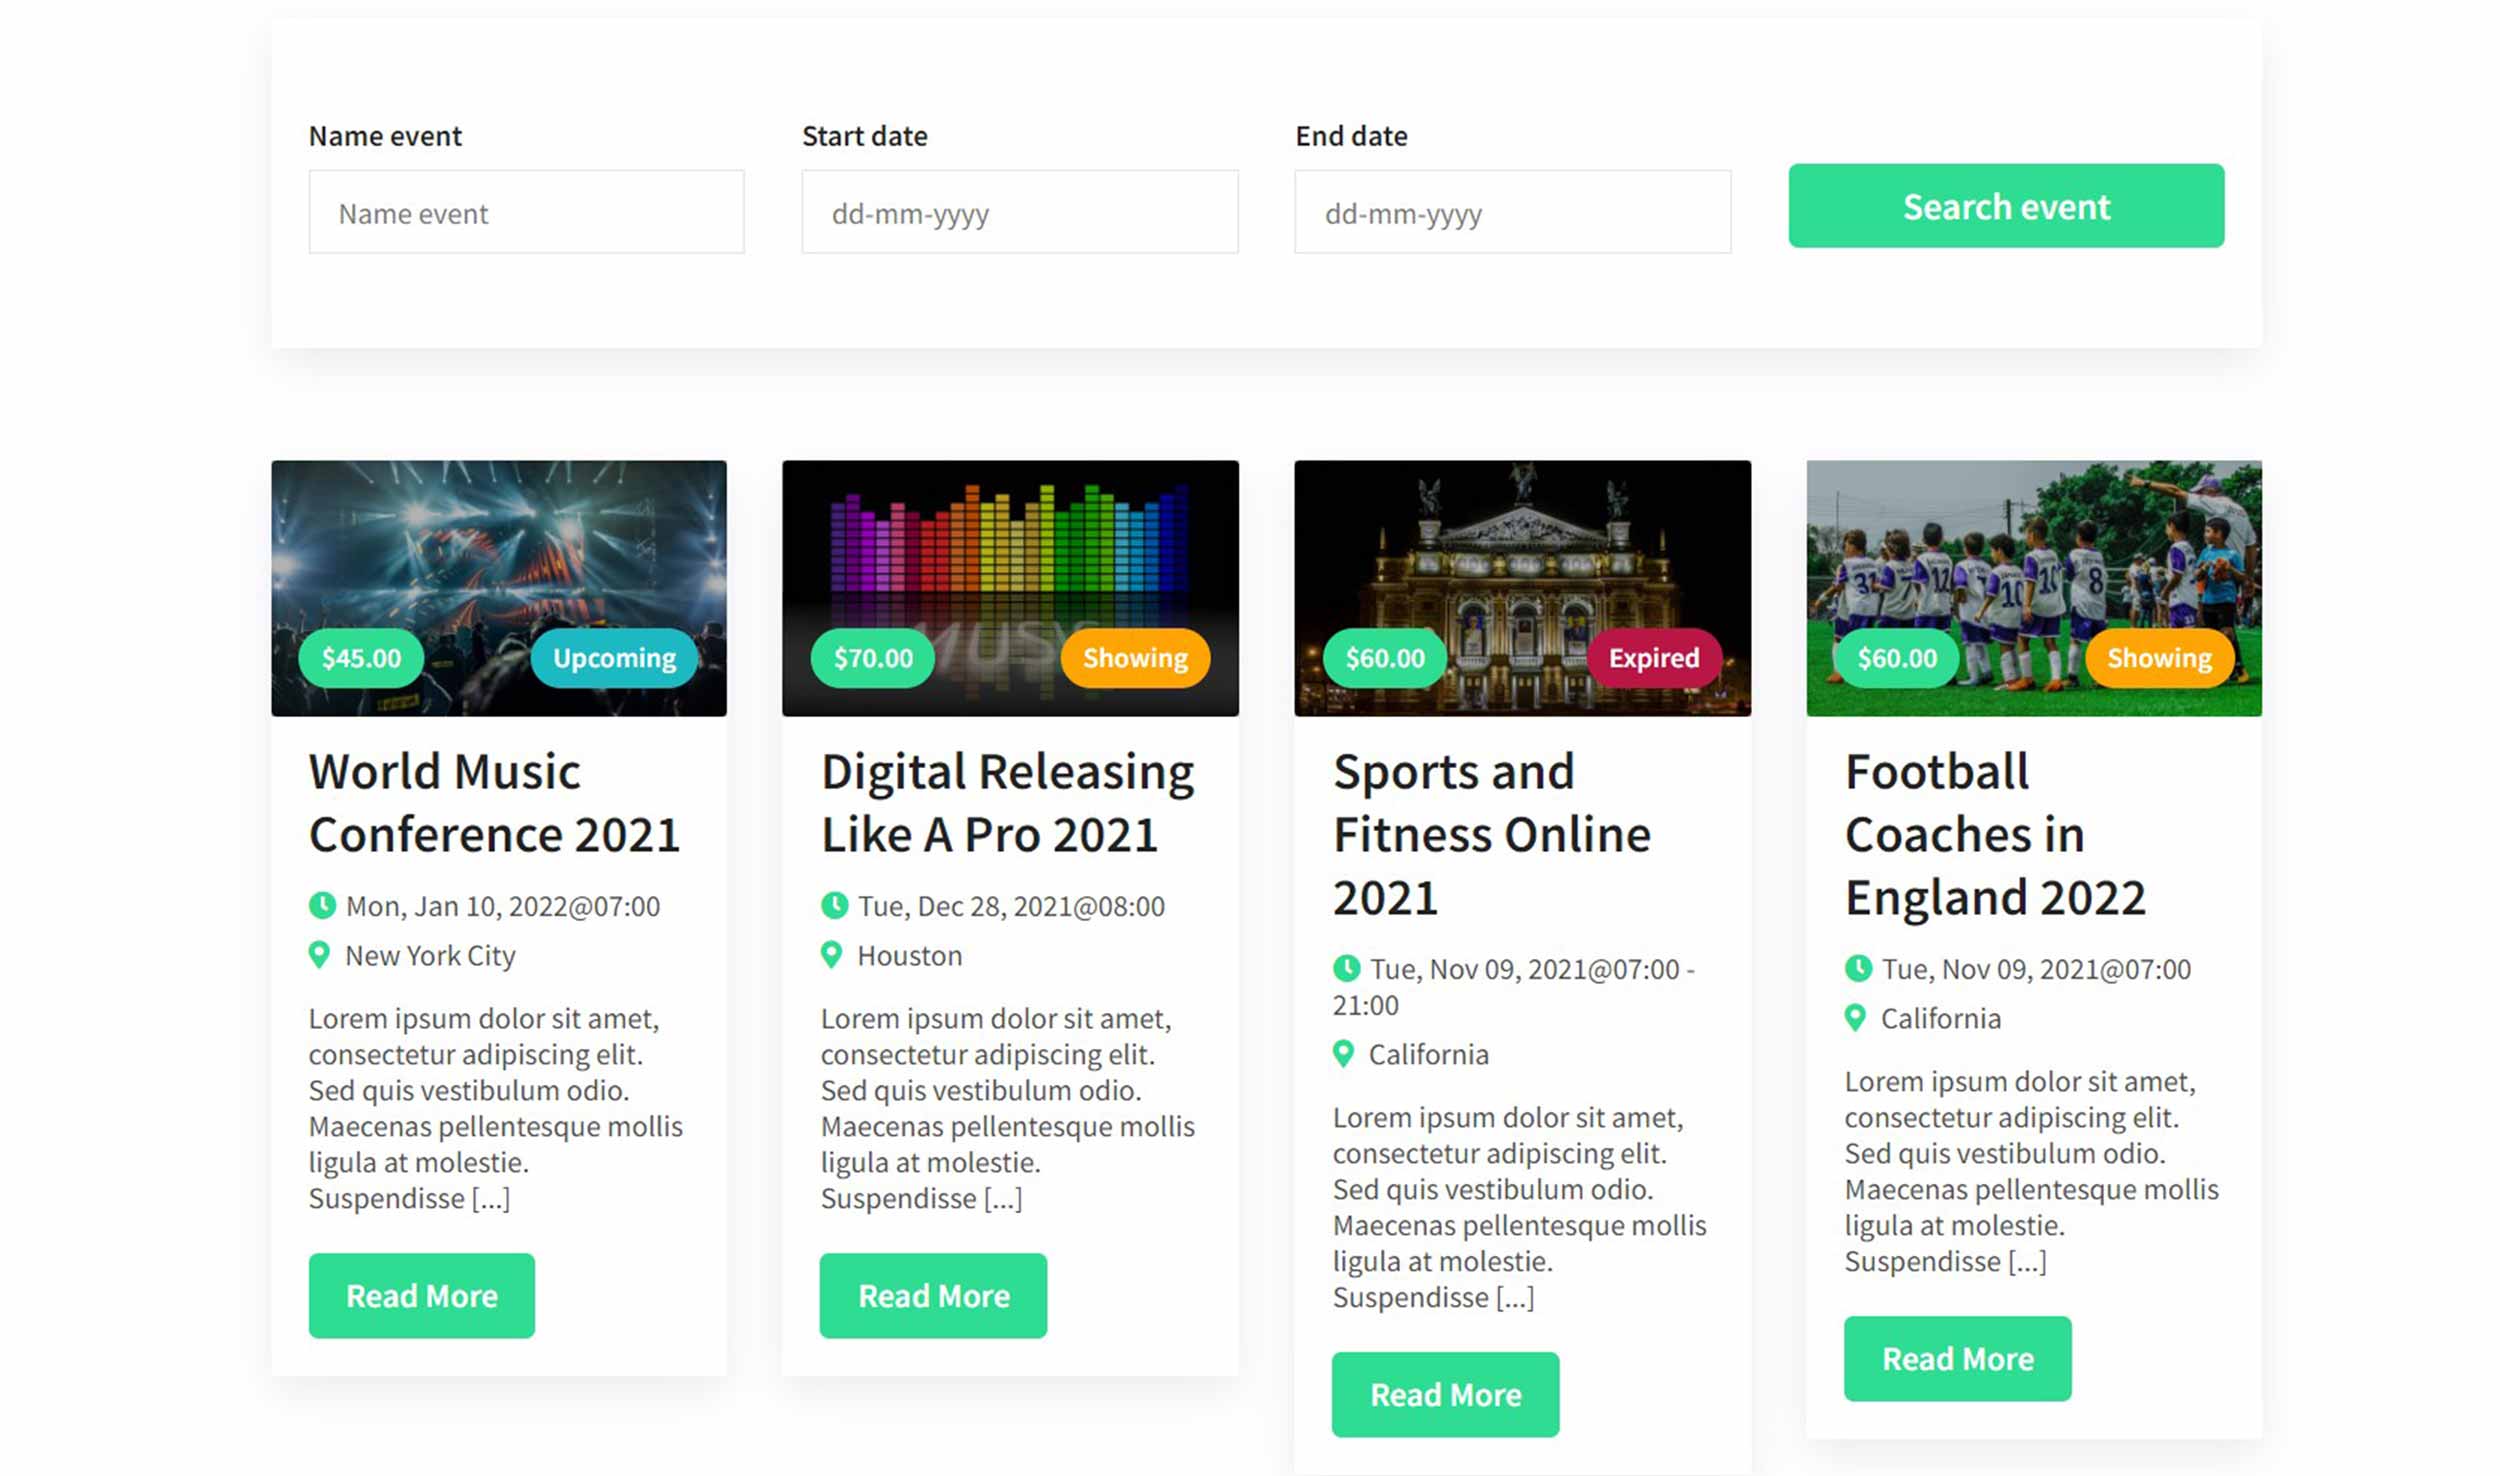Click clock icon beside Mon, Jan 10, 2022
The height and width of the screenshot is (1476, 2500).
coord(322,906)
